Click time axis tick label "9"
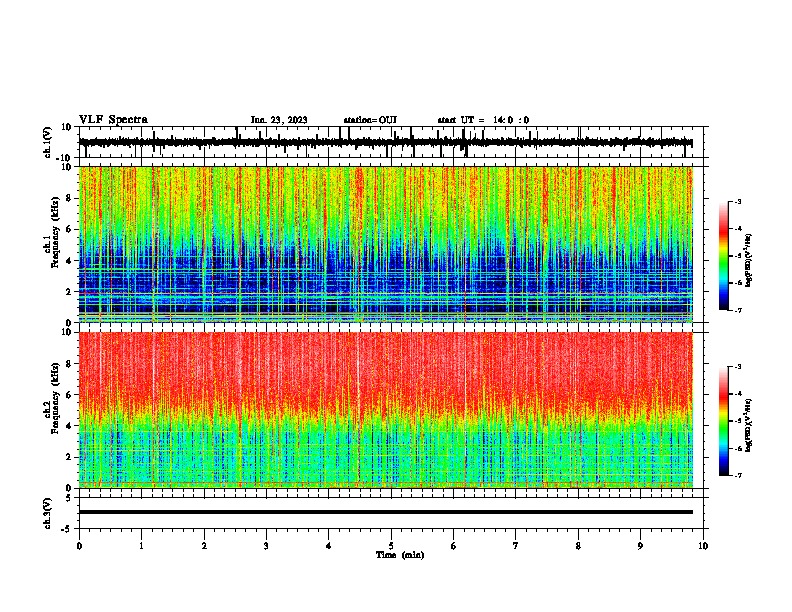Viewport: 792px width, 612px height. [640, 546]
